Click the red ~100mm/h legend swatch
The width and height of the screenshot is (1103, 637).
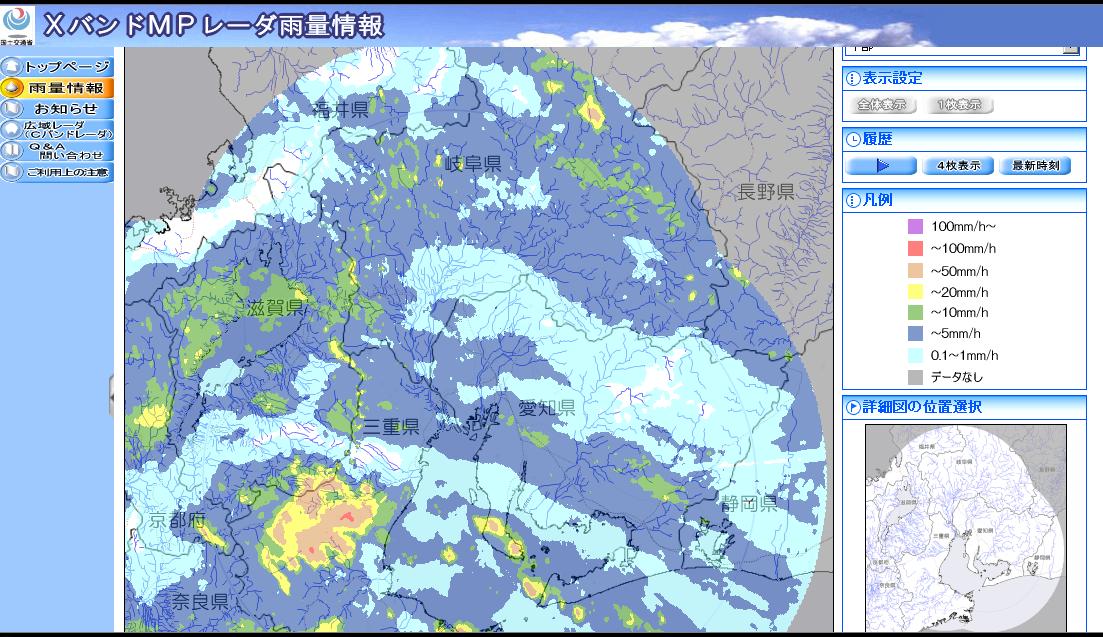(915, 248)
